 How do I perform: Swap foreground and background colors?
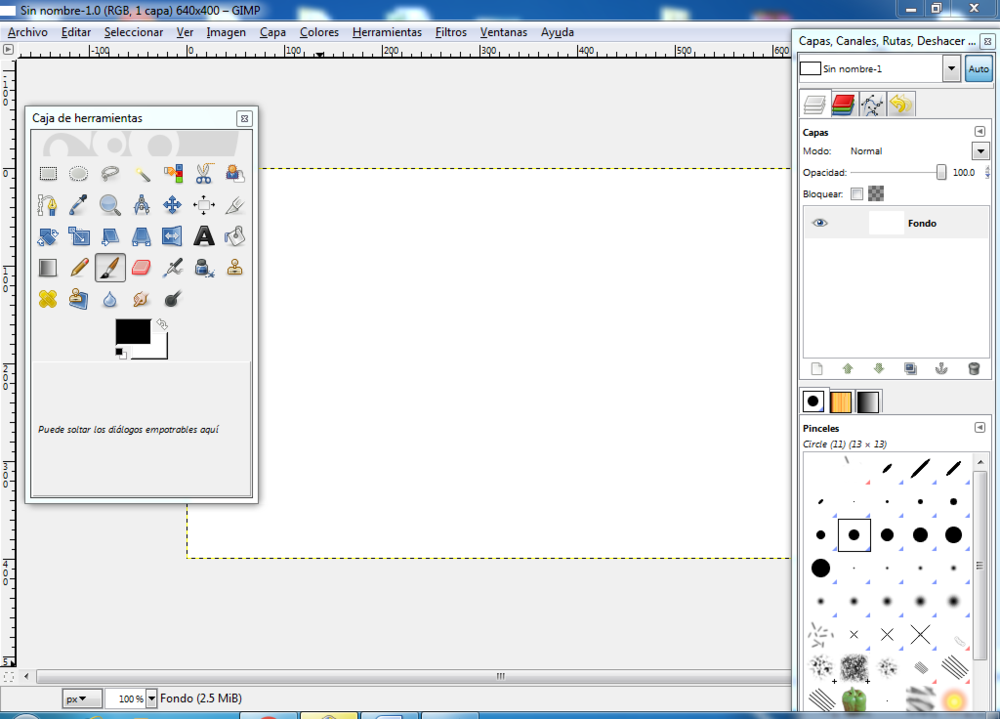click(x=162, y=324)
